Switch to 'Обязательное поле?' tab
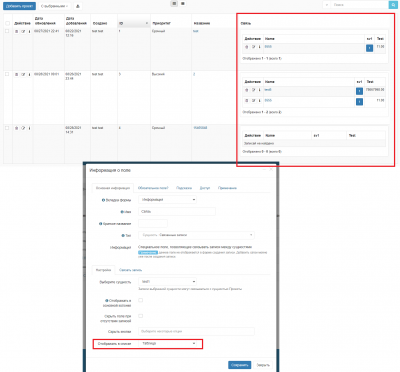The image size is (400, 372). (153, 188)
